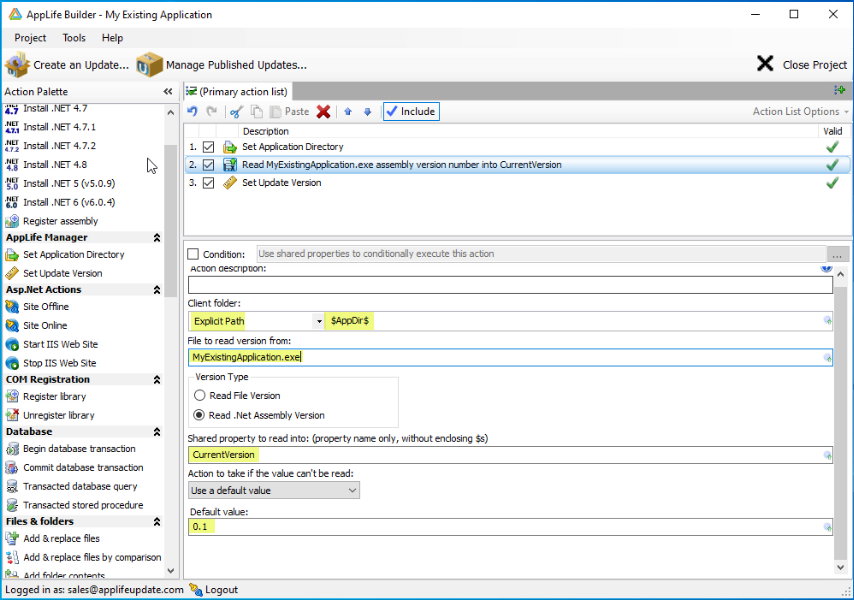Collapse the AppLife Manager group
This screenshot has width=854, height=600.
(x=157, y=237)
